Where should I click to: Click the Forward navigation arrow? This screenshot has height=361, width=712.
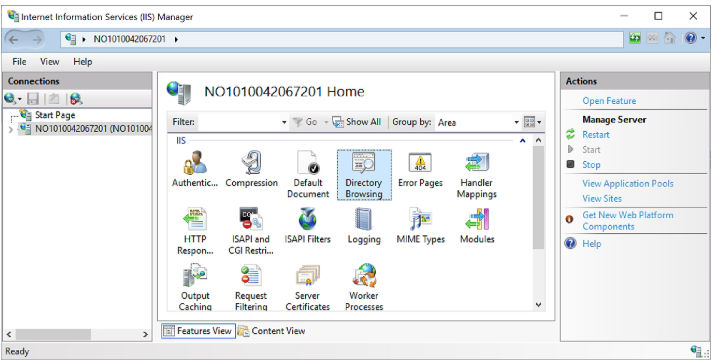click(x=36, y=40)
